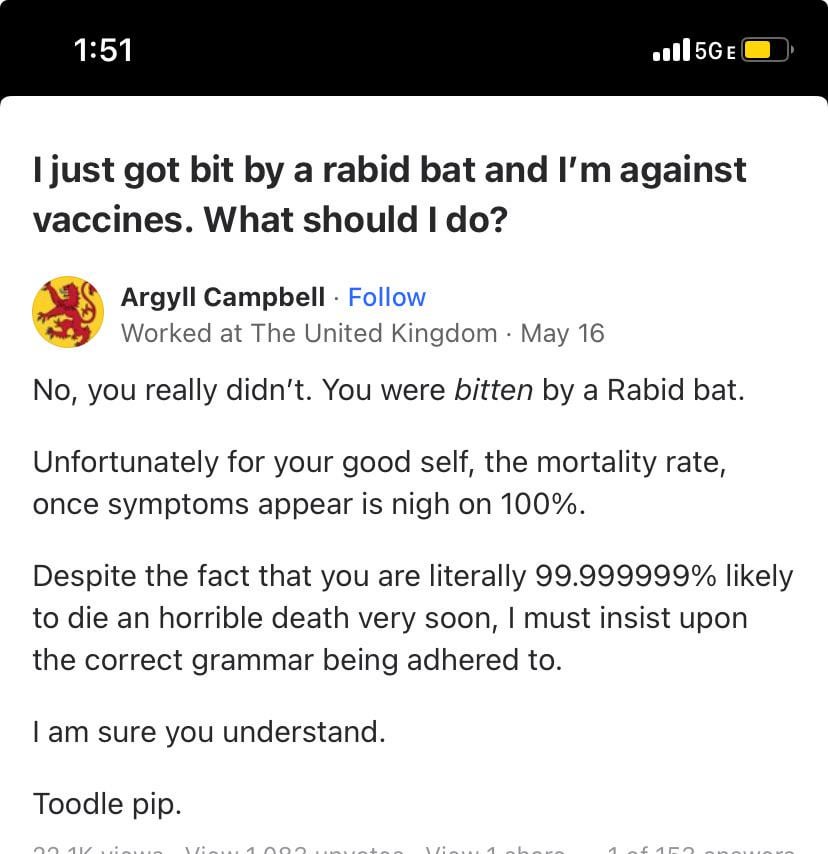Tap the 'Worked at The United Kingdom' credential

coord(309,333)
